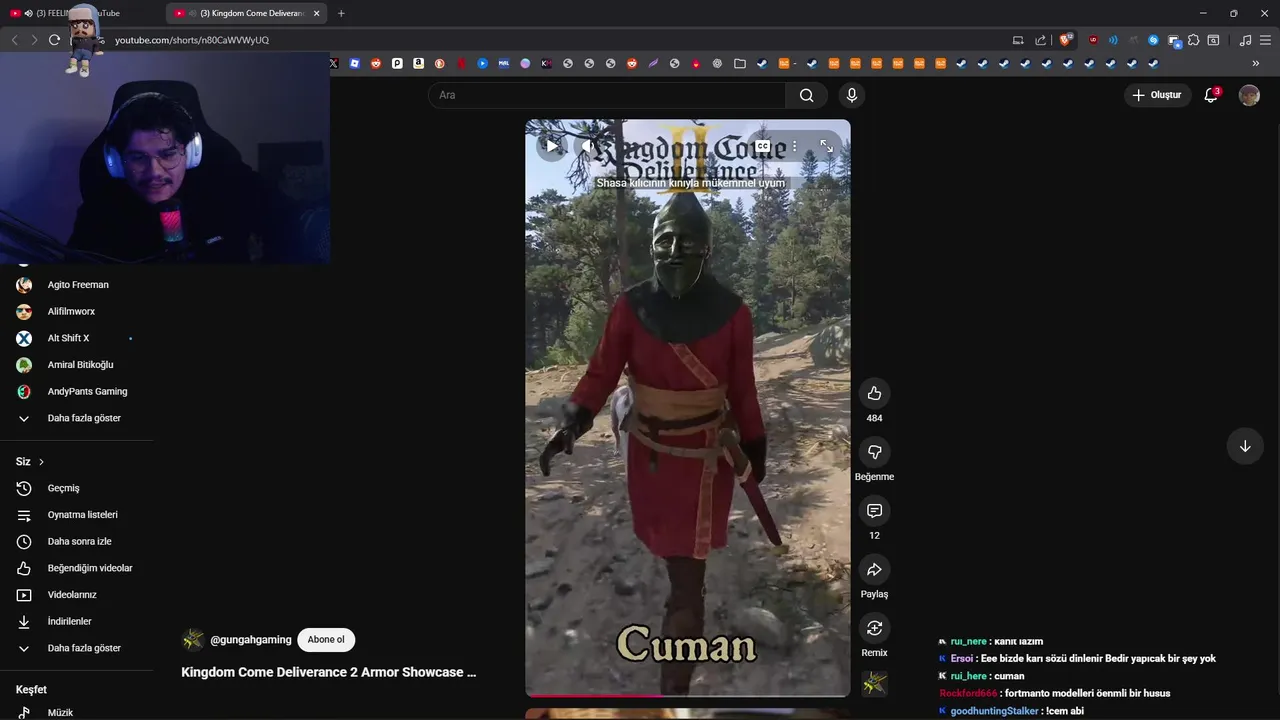The height and width of the screenshot is (720, 1280).
Task: Open the Short's three-dot more options menu
Action: [x=795, y=146]
